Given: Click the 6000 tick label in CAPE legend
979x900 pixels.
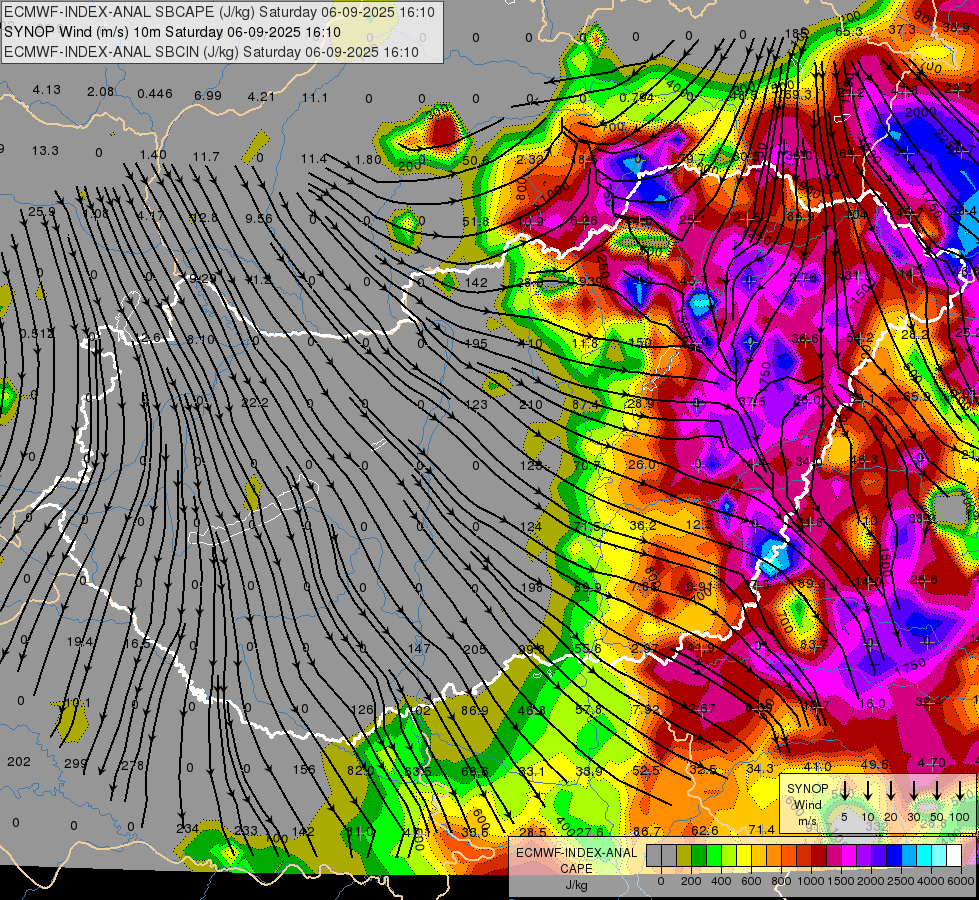Looking at the screenshot, I should [x=962, y=881].
